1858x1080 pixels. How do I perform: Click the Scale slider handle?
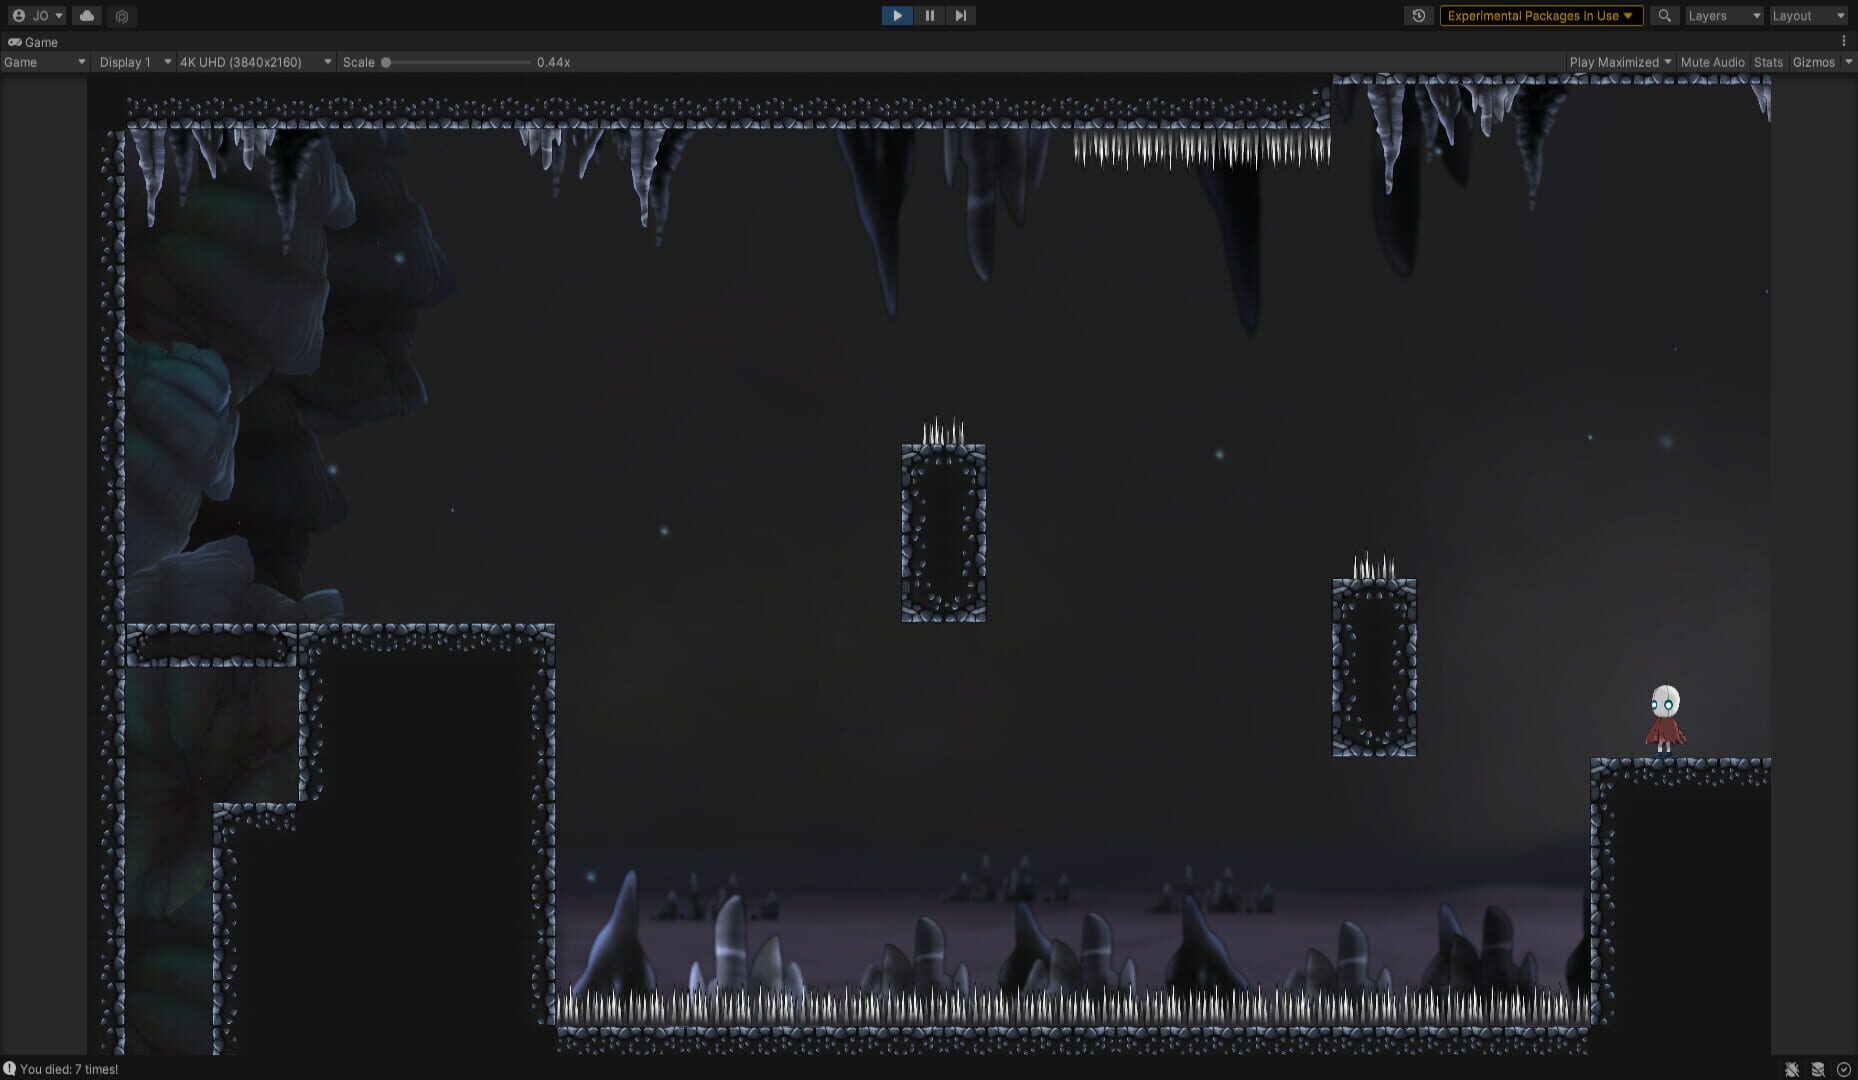pyautogui.click(x=386, y=62)
